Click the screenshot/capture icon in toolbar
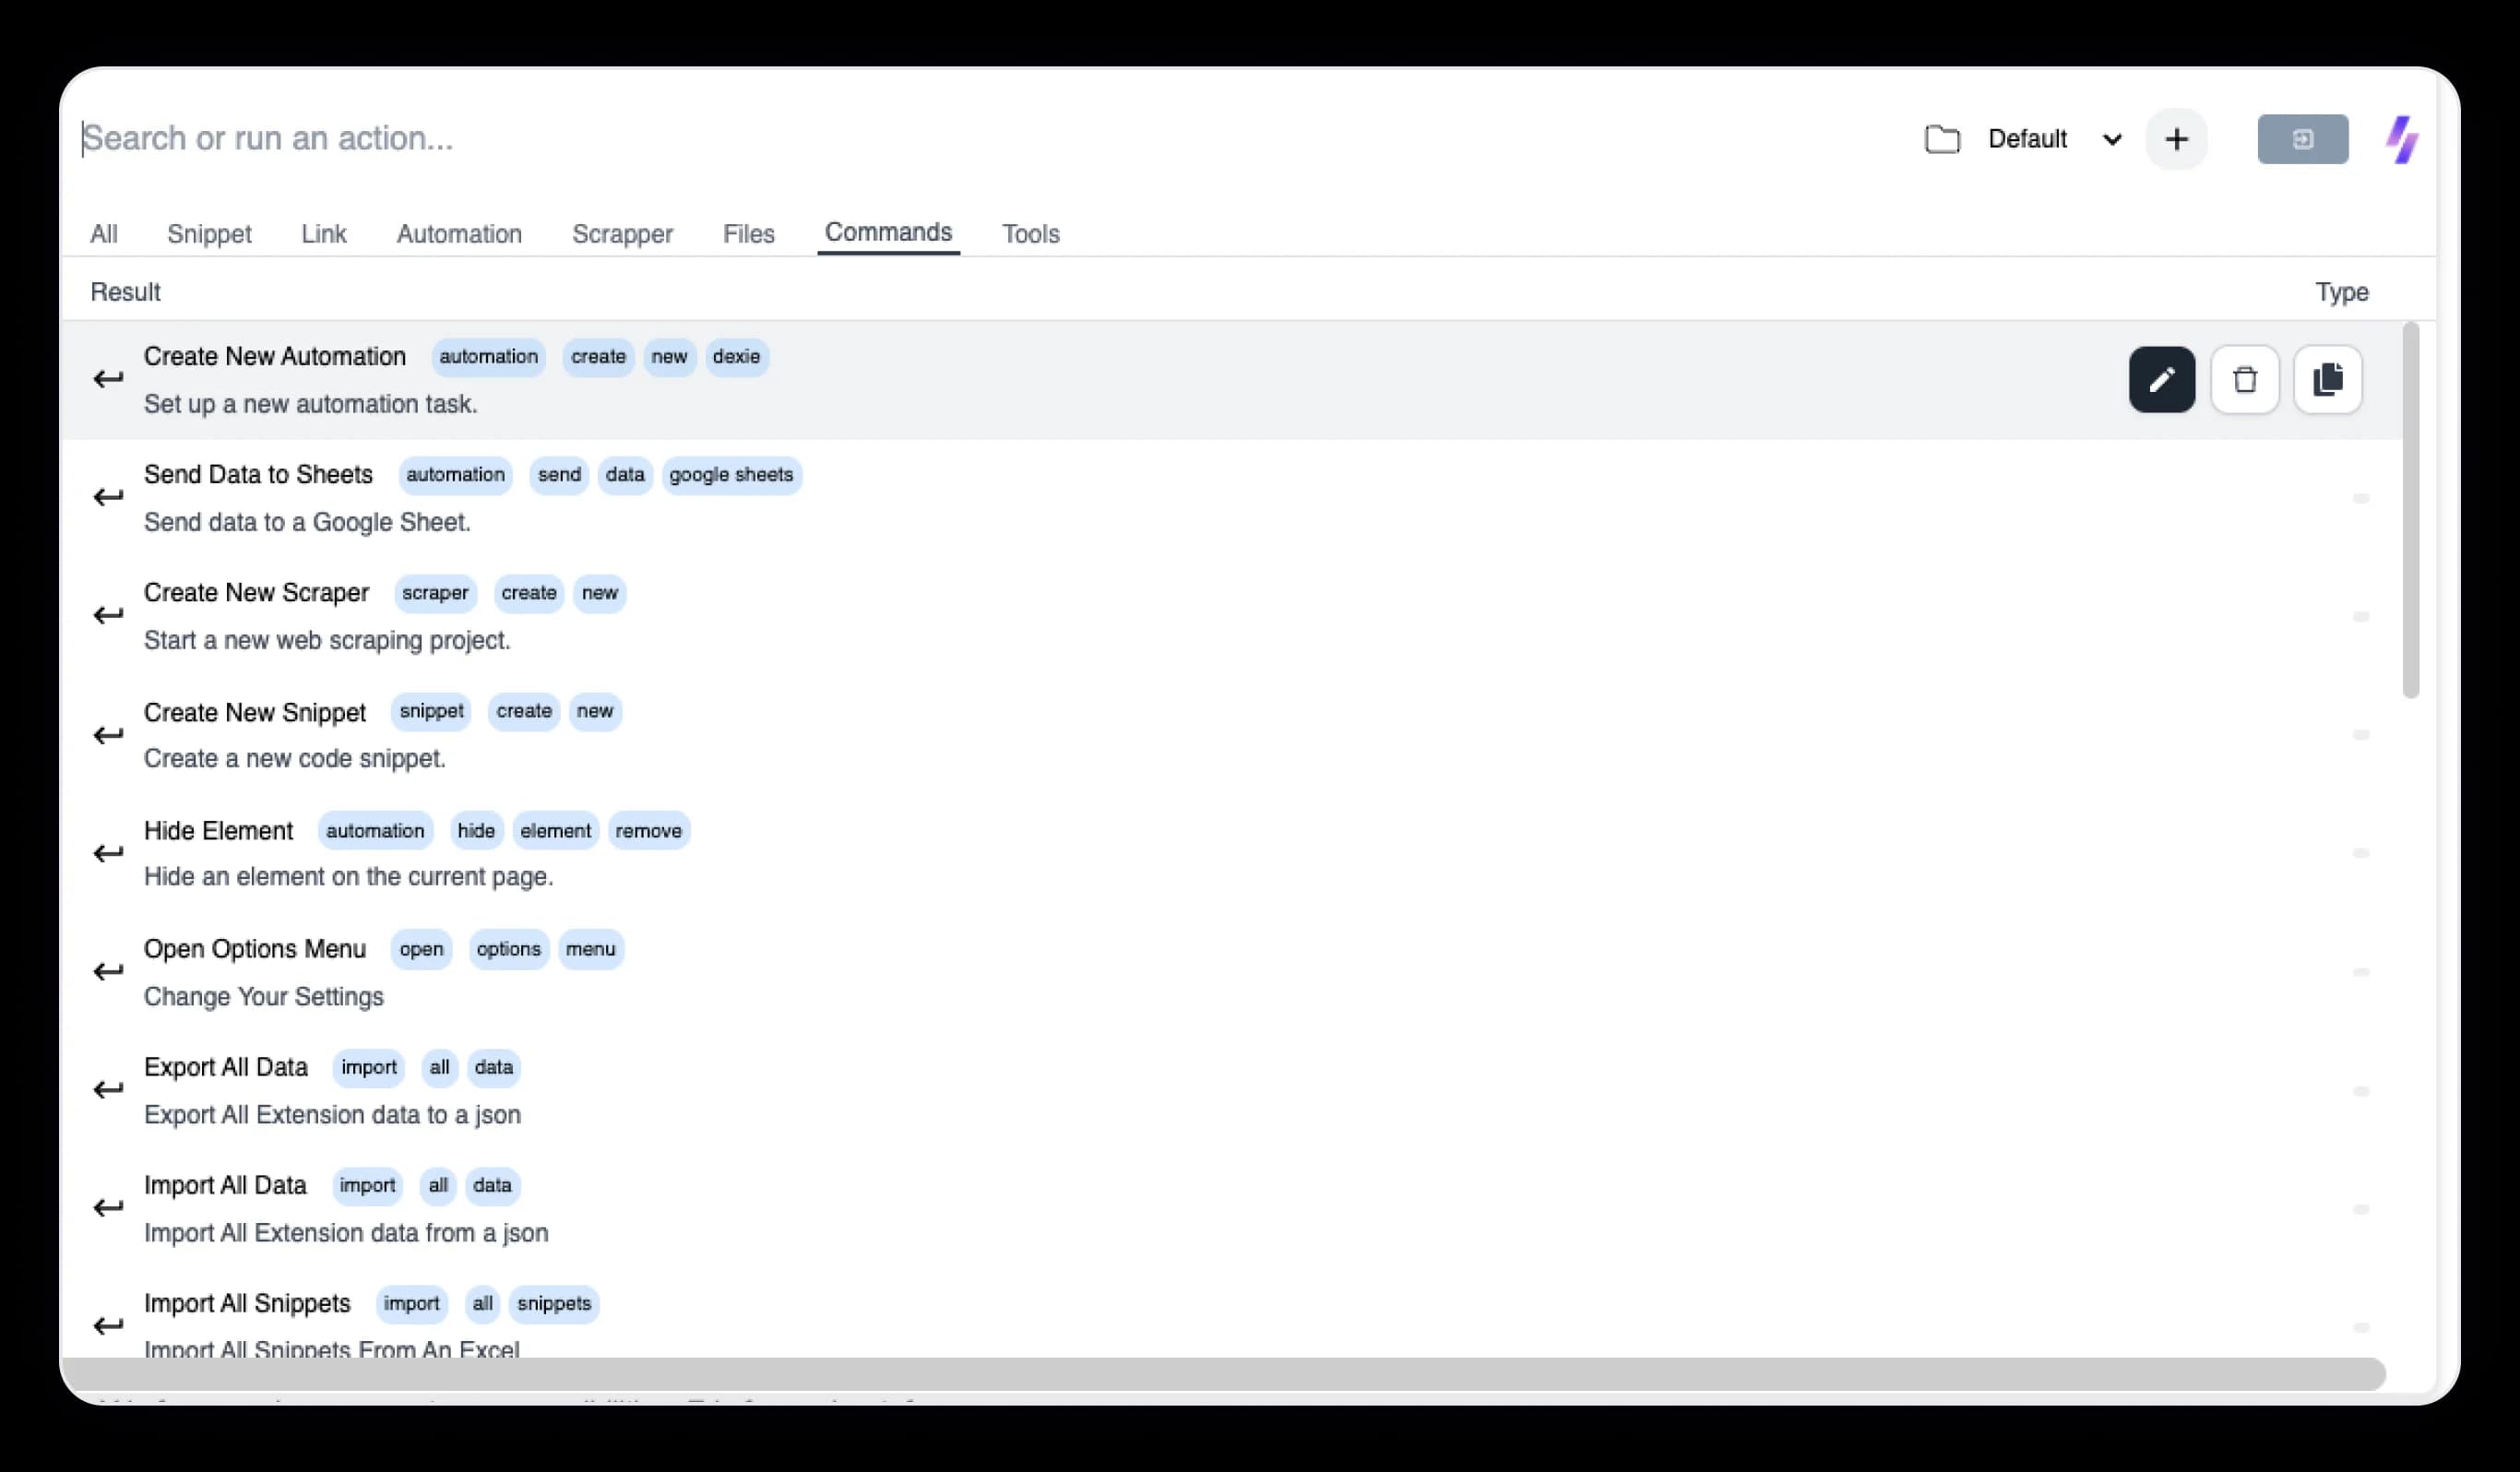Viewport: 2520px width, 1472px height. pyautogui.click(x=2302, y=138)
